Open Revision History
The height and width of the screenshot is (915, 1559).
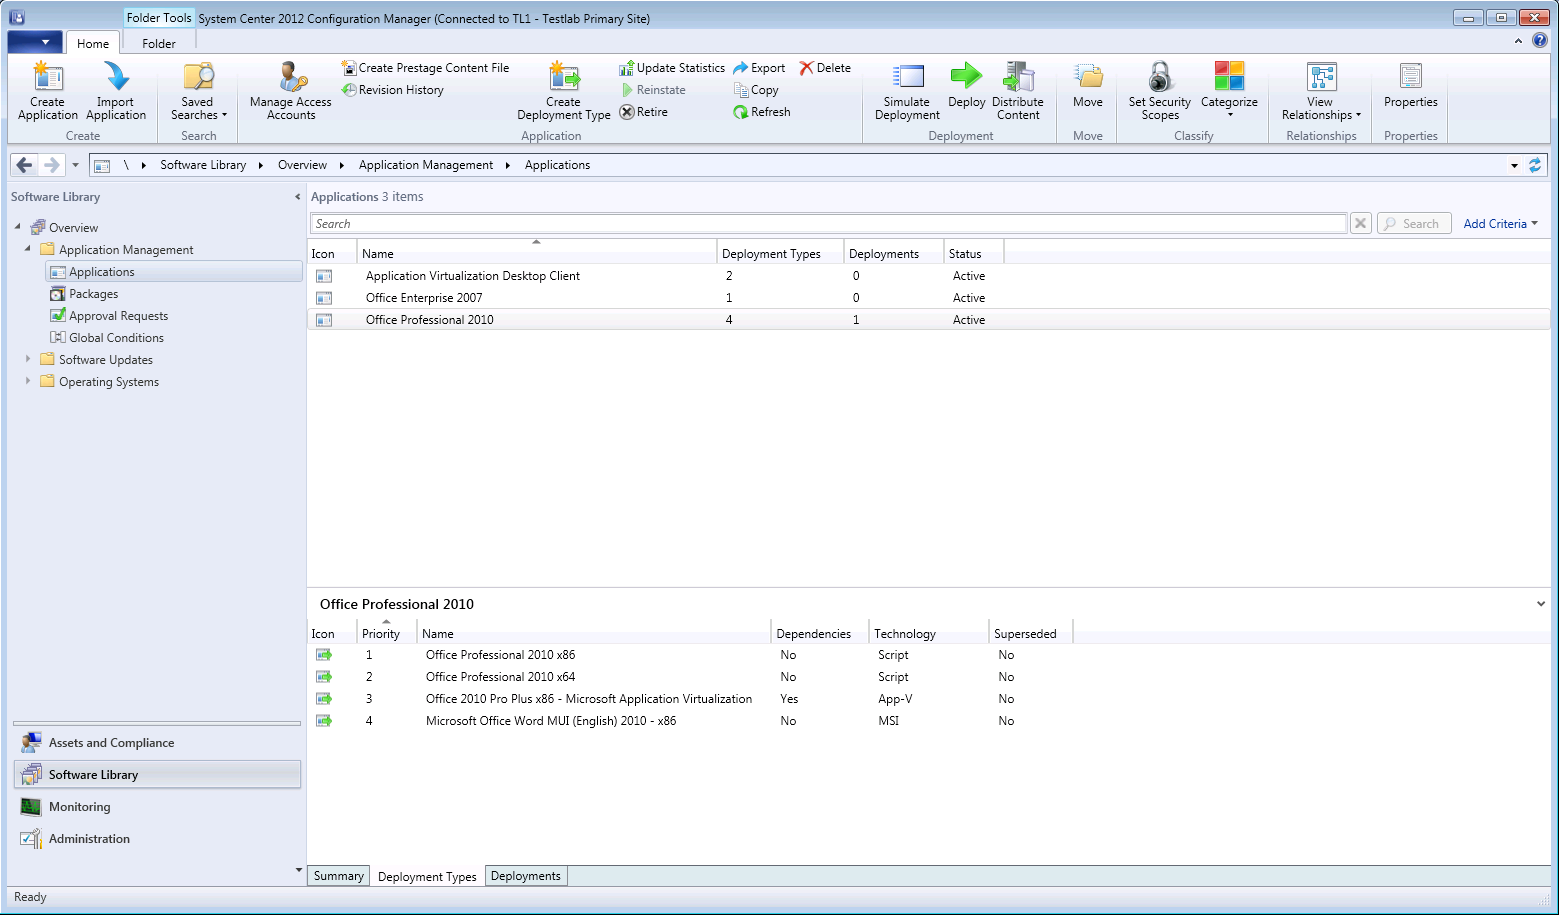click(393, 90)
